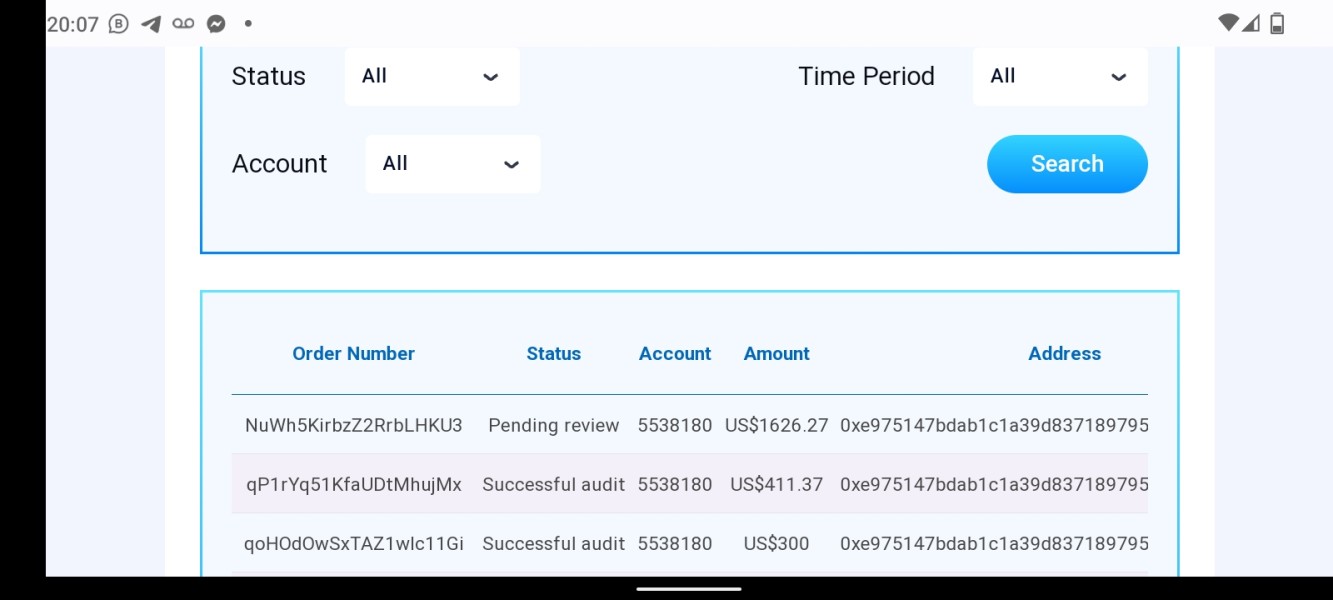Select order qP1rYq51KfaUDtMhujMx

coord(353,485)
